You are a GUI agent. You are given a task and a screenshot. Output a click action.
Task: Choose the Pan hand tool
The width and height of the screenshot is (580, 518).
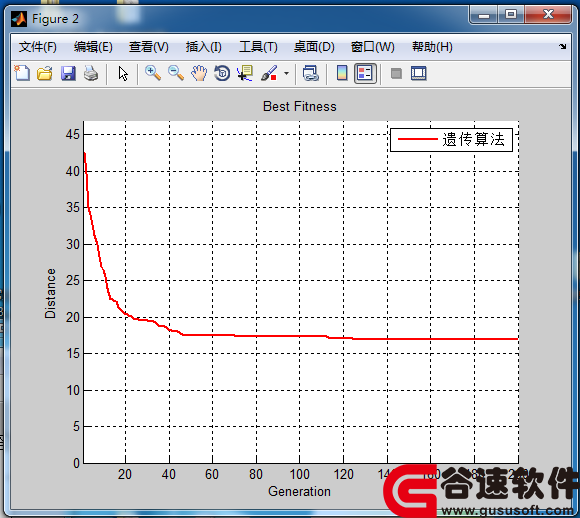coord(199,73)
